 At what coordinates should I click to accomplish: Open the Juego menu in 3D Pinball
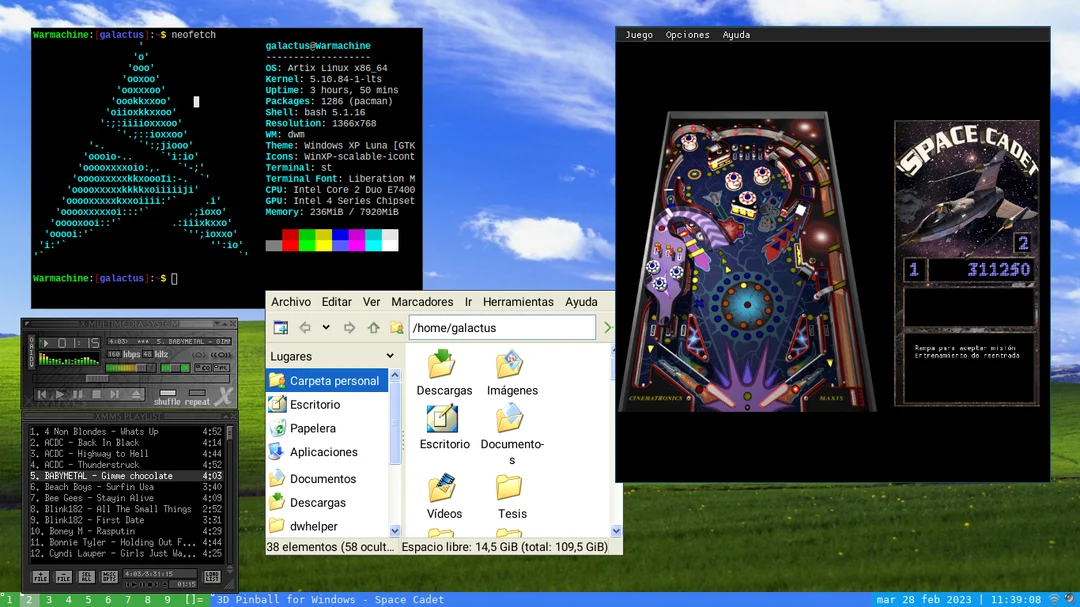[x=638, y=34]
